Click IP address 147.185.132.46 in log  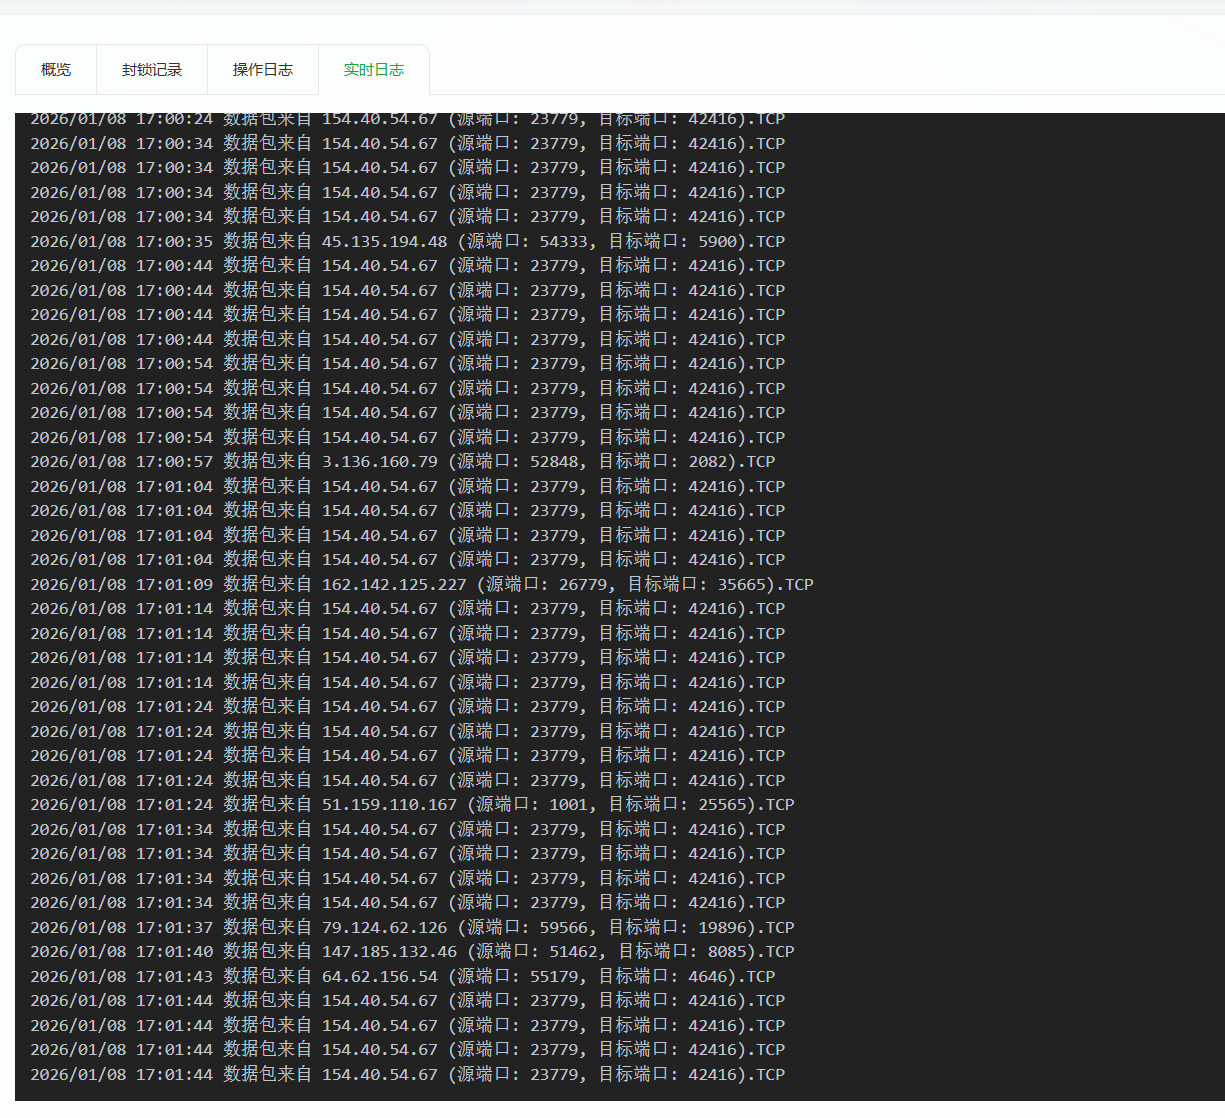389,952
